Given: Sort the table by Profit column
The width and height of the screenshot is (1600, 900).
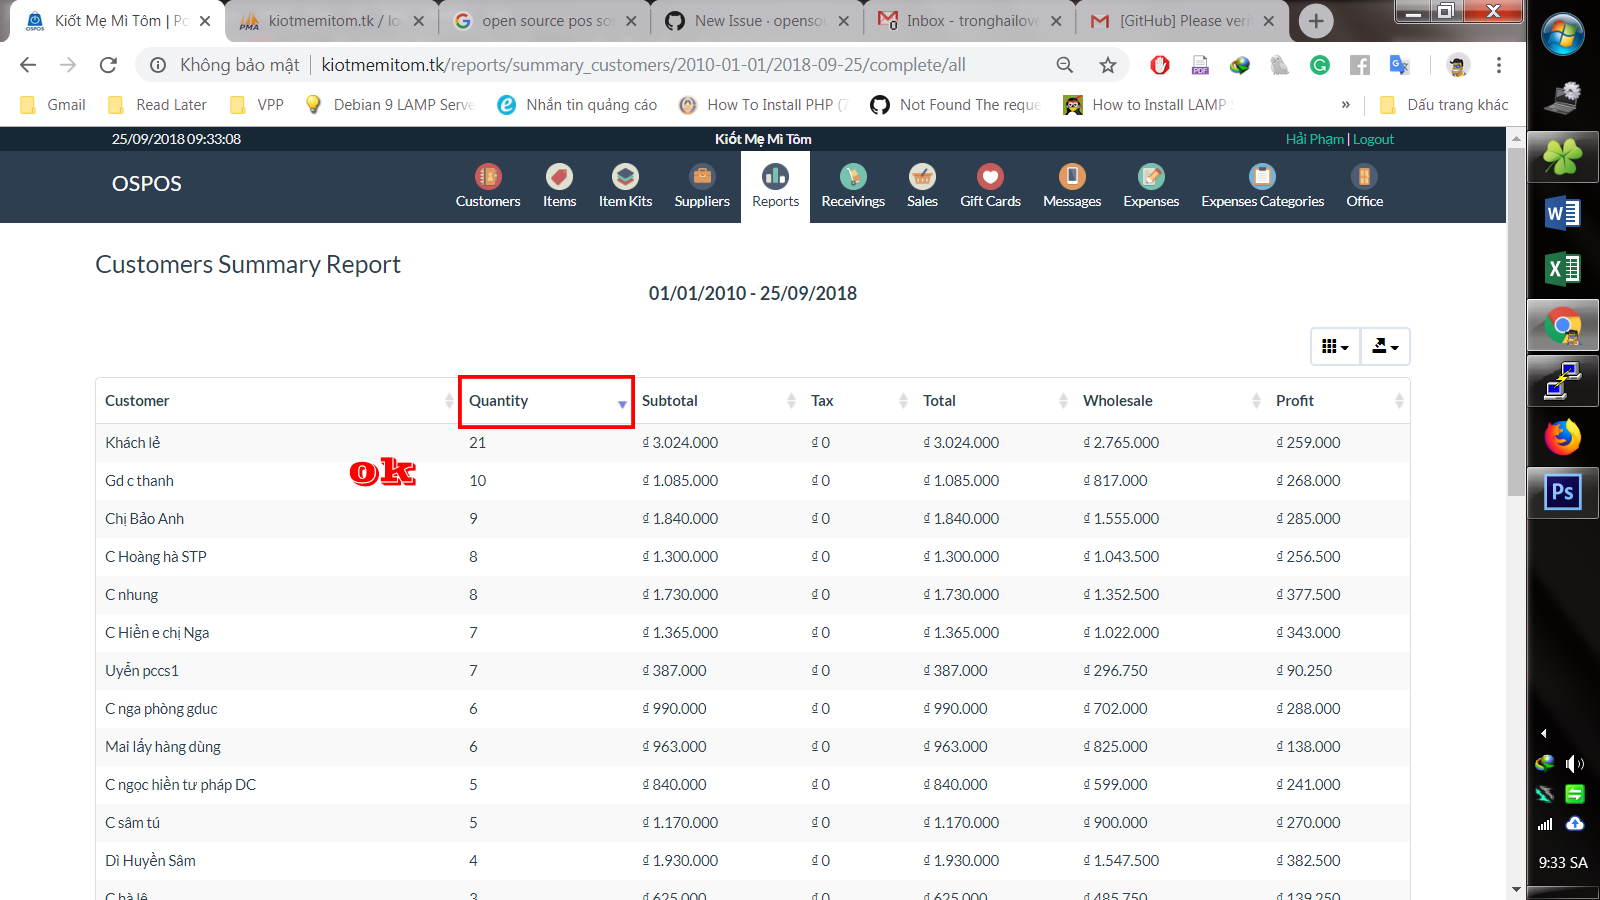Looking at the screenshot, I should tap(1338, 401).
